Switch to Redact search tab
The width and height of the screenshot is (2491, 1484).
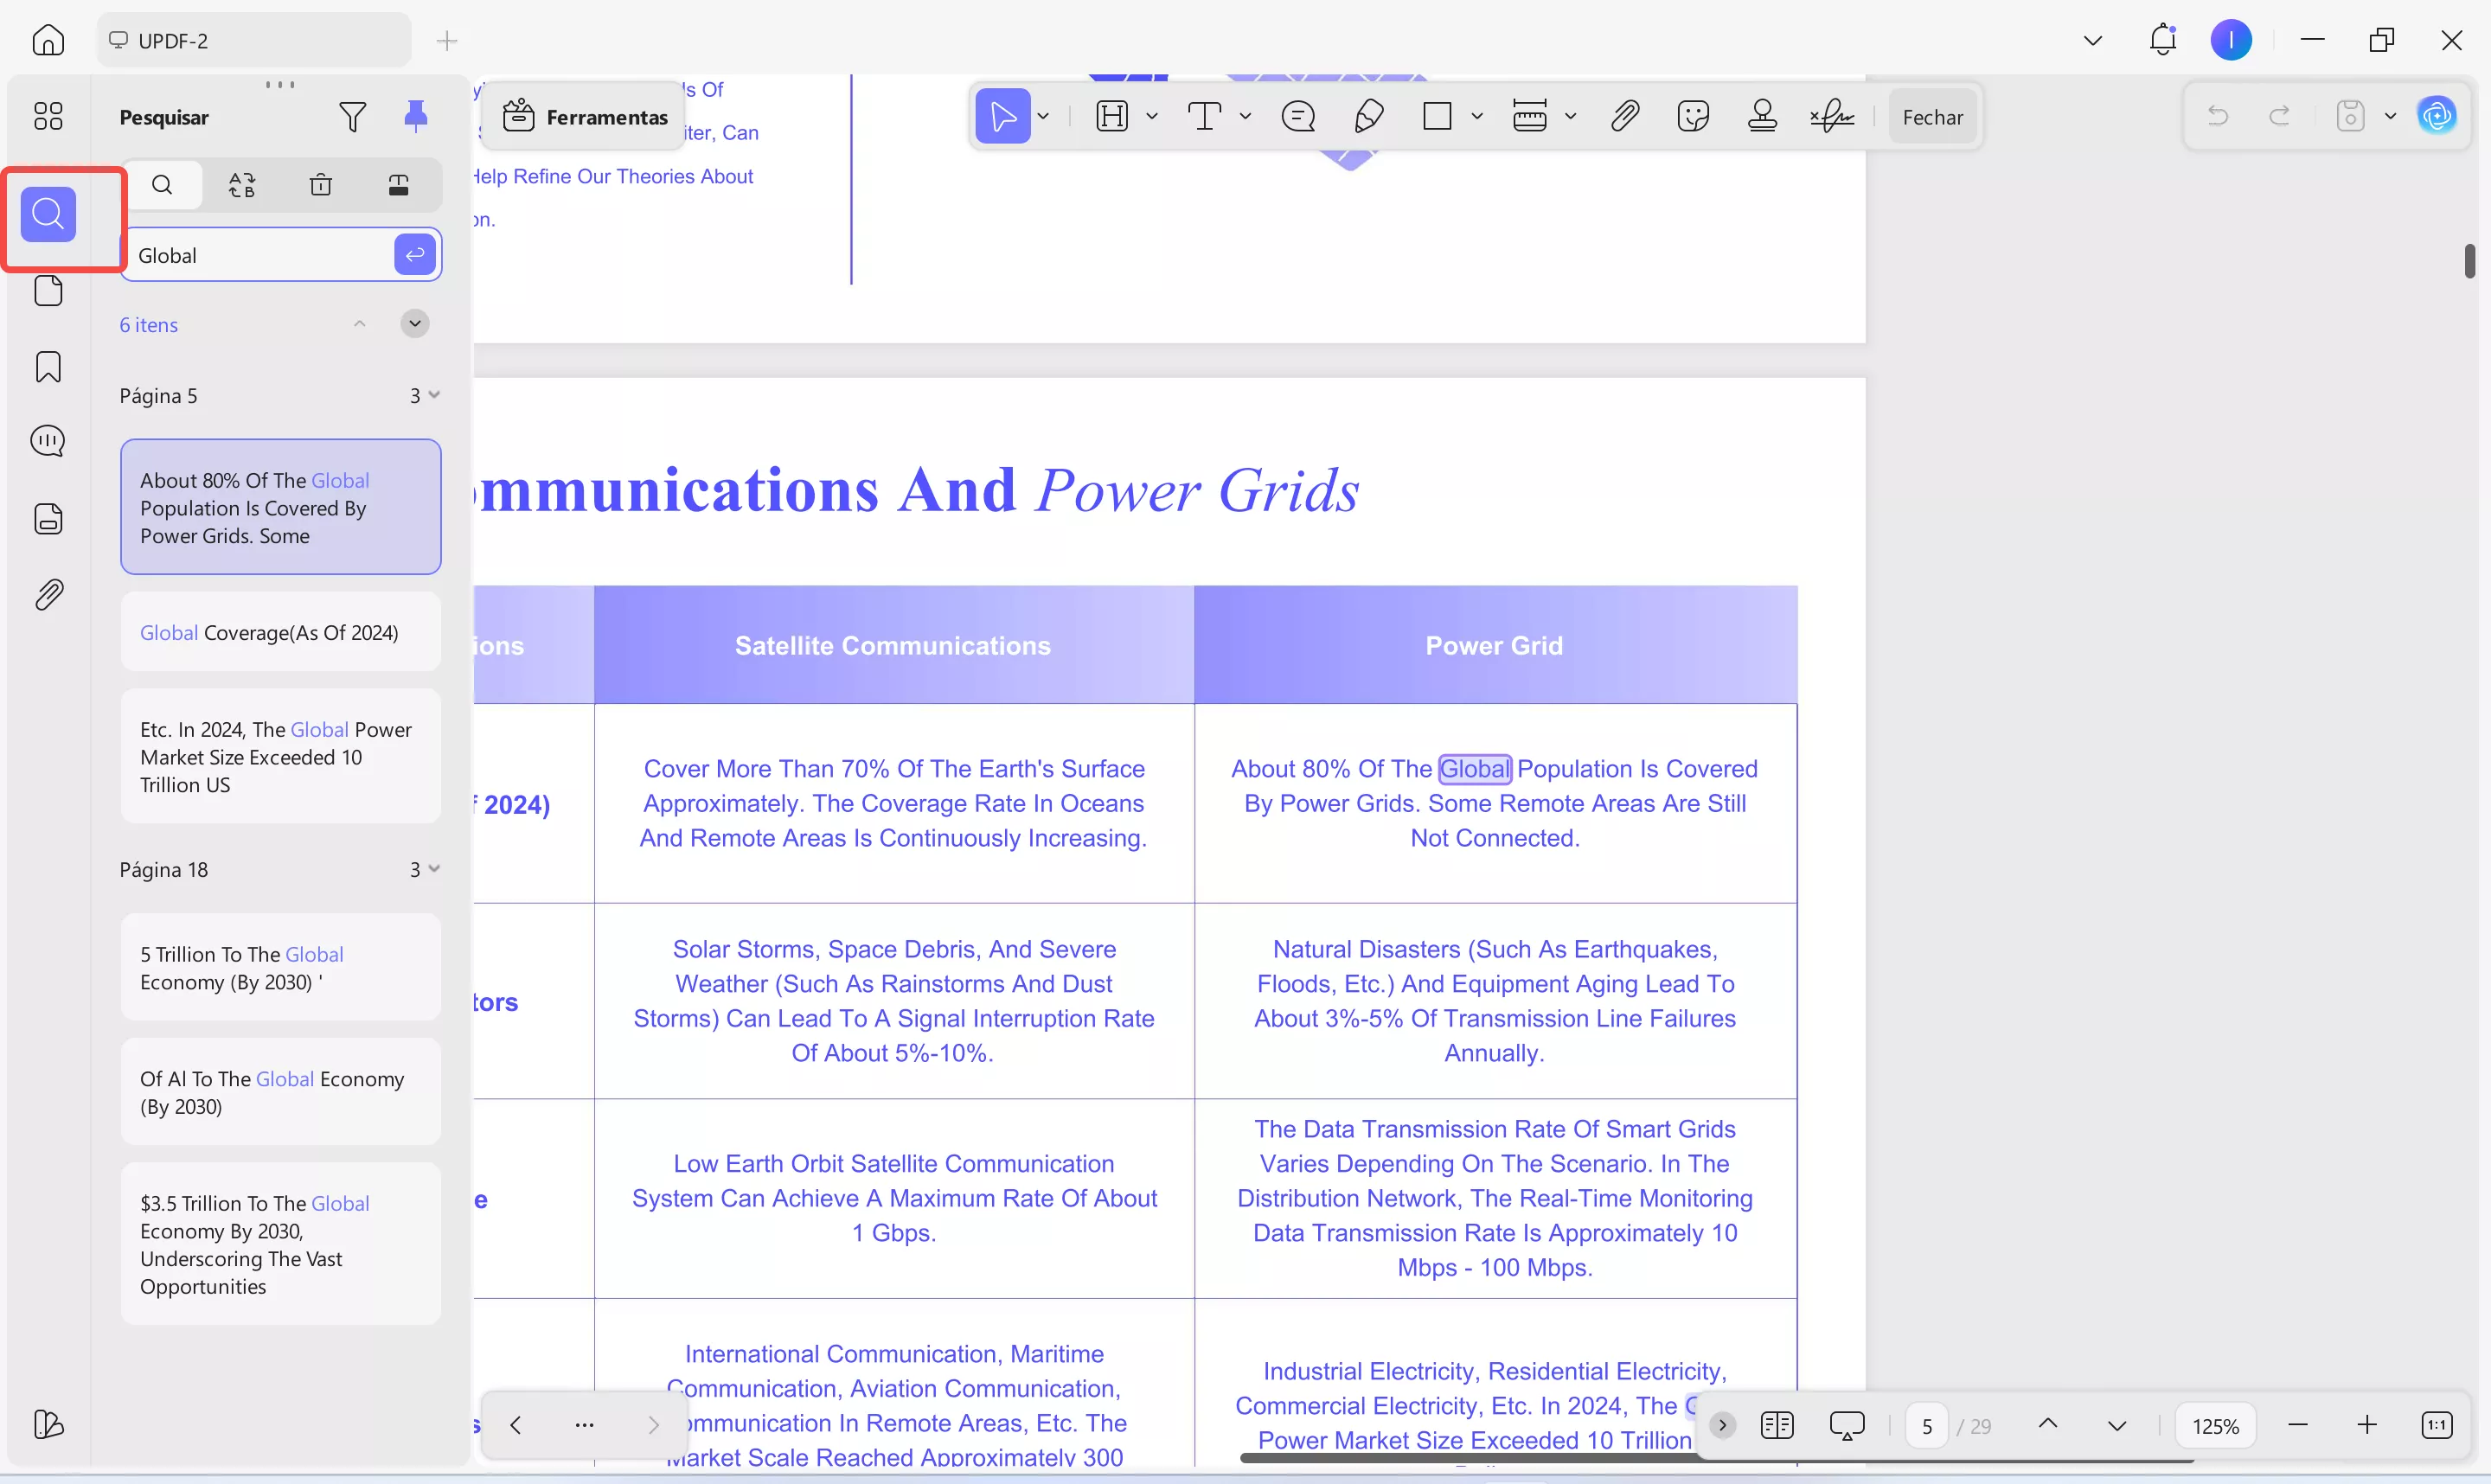(x=399, y=185)
